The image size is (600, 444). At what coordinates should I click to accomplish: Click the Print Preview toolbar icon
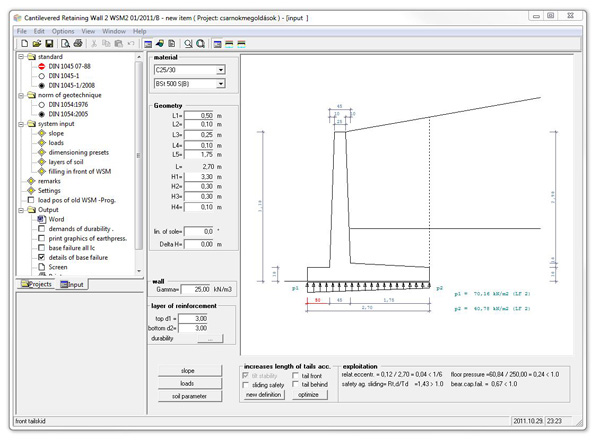(x=66, y=44)
